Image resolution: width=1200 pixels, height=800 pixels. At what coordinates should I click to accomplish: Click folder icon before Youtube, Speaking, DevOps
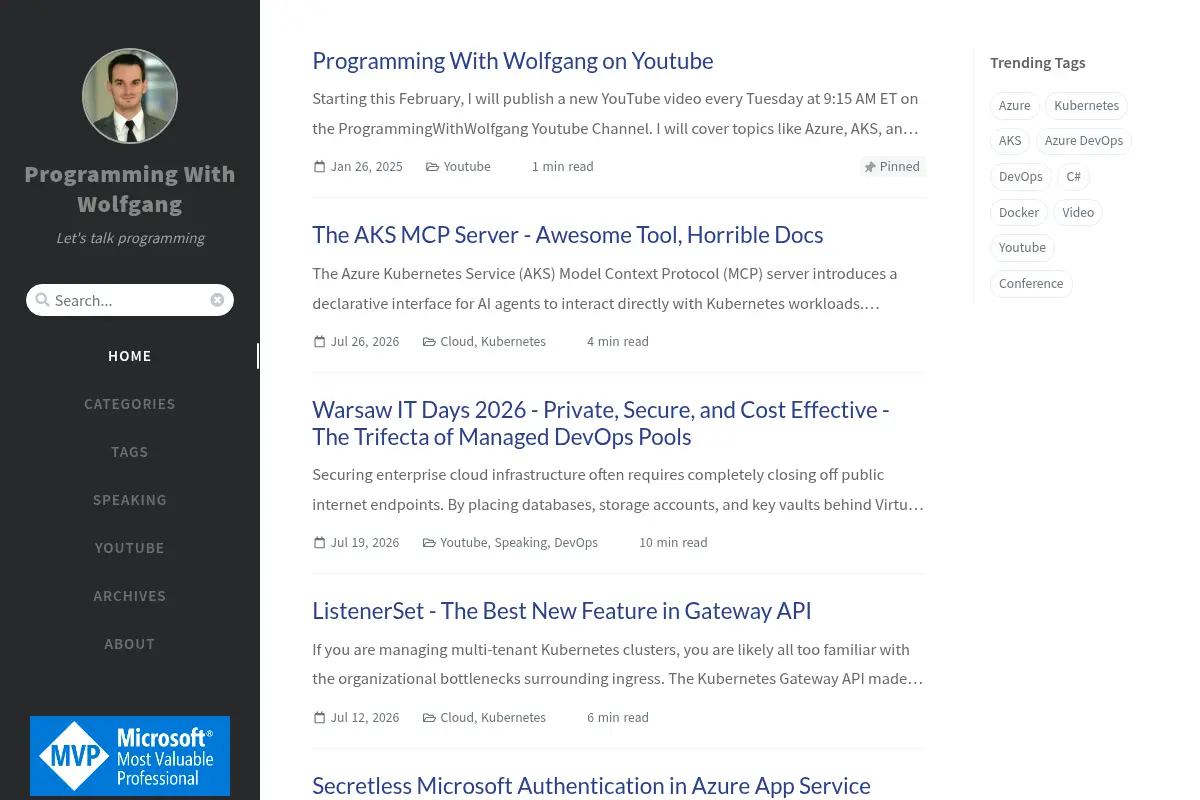429,543
